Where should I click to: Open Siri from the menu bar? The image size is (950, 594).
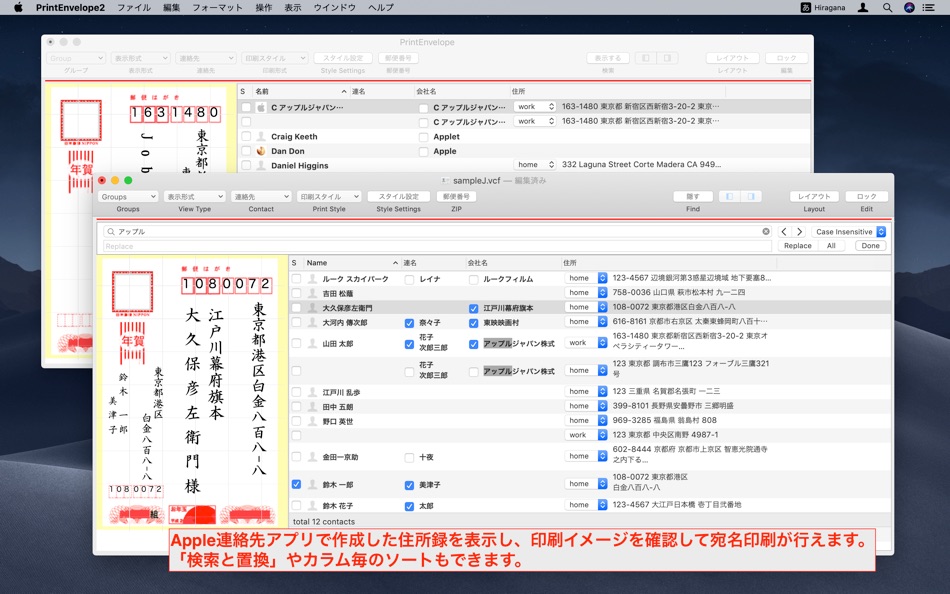(909, 7)
